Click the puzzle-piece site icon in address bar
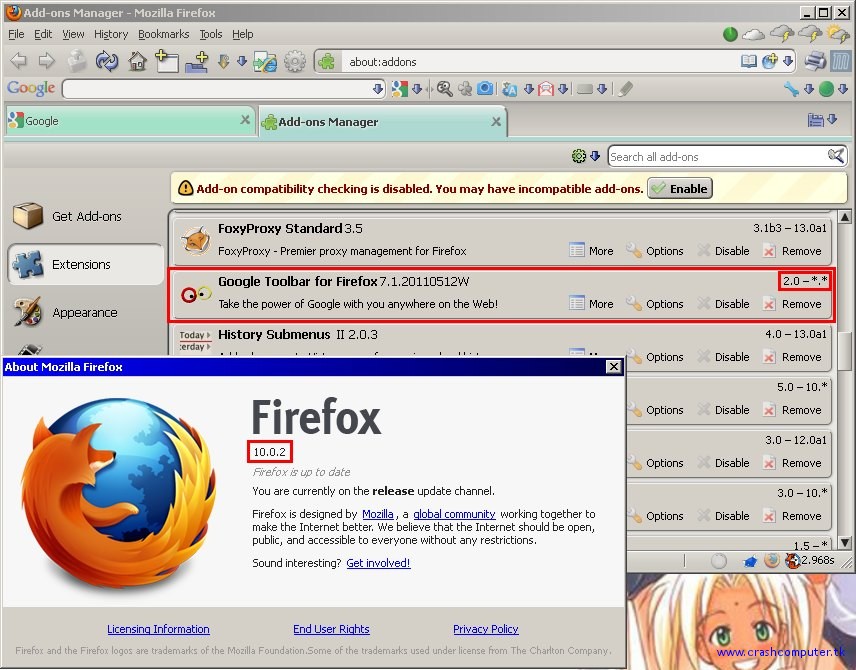This screenshot has width=856, height=670. tap(326, 61)
